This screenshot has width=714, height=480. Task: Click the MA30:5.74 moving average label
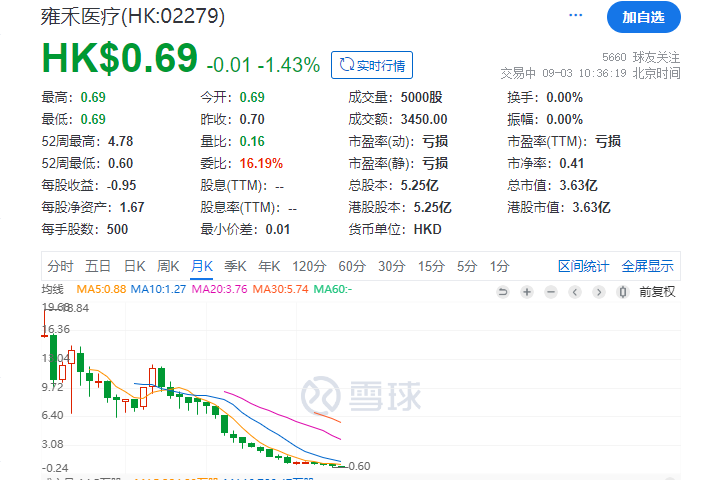[280, 289]
